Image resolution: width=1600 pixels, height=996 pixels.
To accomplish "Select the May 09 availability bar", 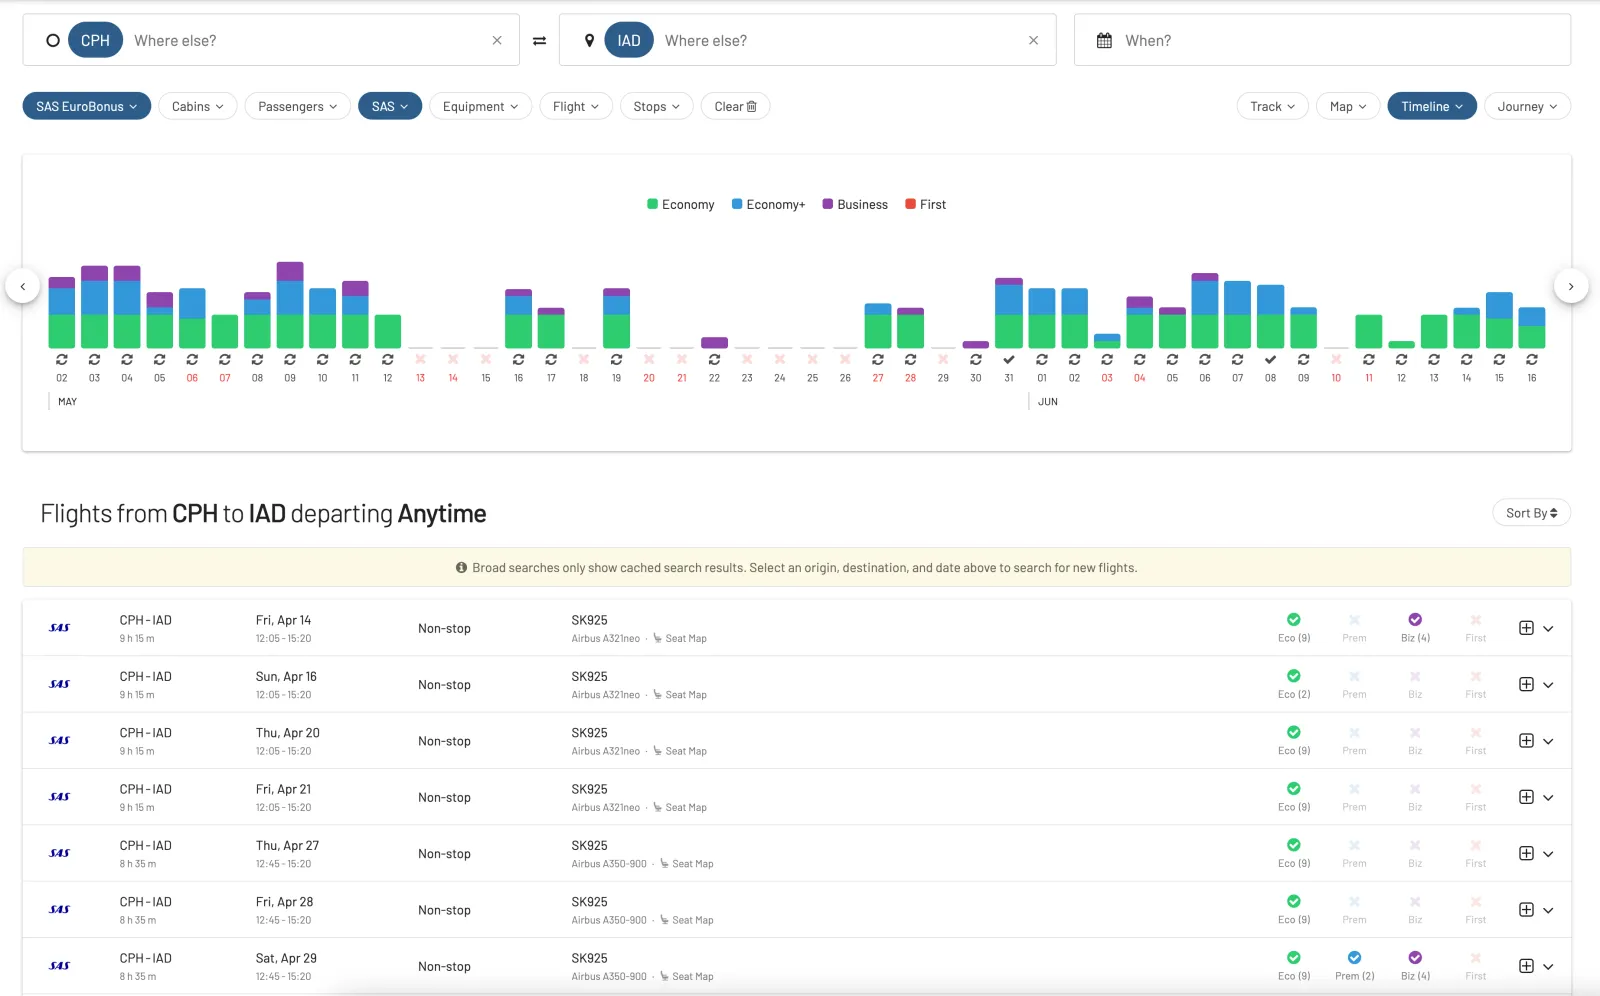I will tap(290, 305).
